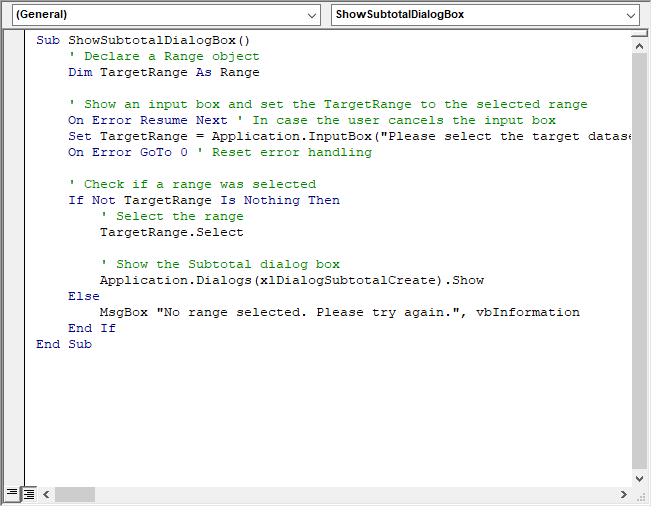Switch to Procedure View icon

coord(12,494)
